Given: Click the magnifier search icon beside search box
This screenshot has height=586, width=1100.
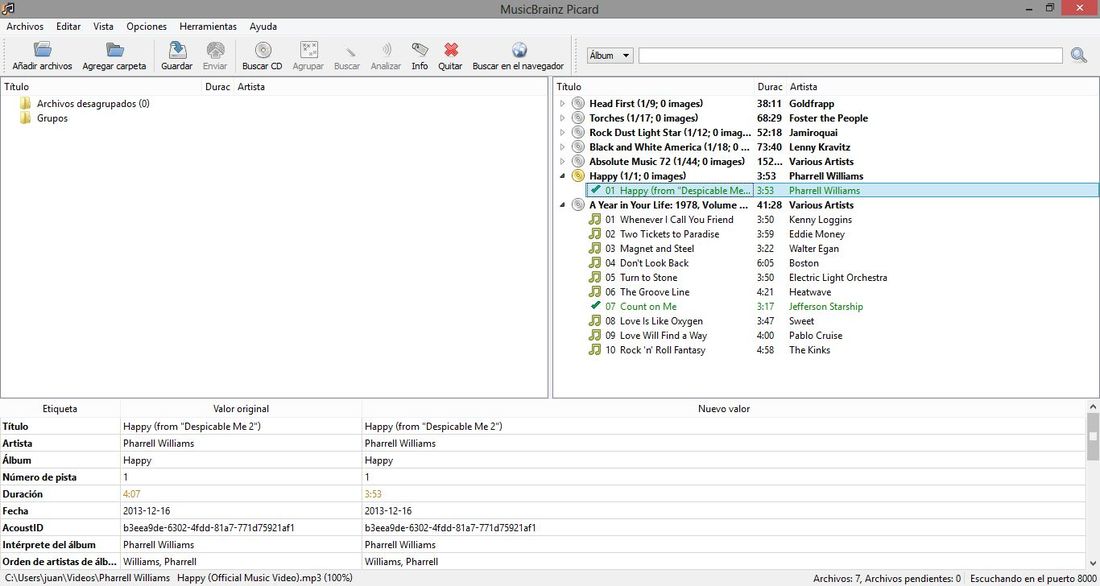Looking at the screenshot, I should click(x=1079, y=55).
